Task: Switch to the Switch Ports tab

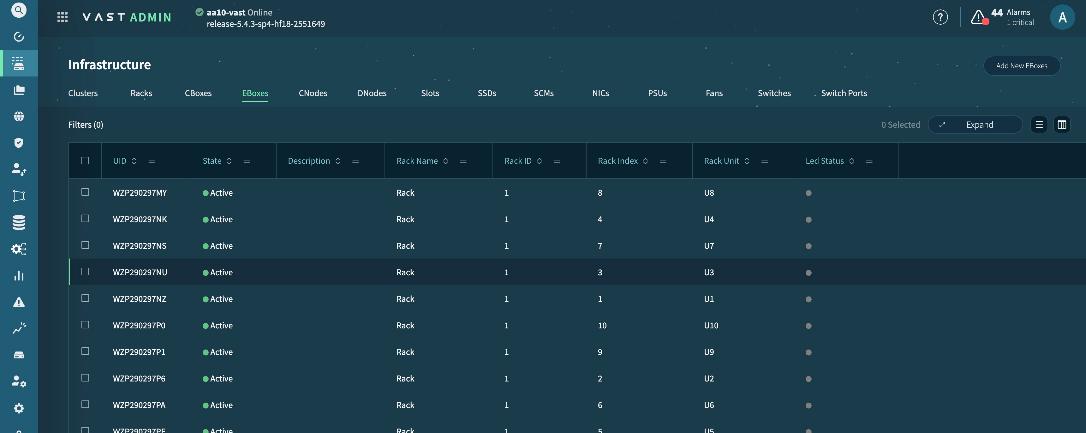Action: pos(844,93)
